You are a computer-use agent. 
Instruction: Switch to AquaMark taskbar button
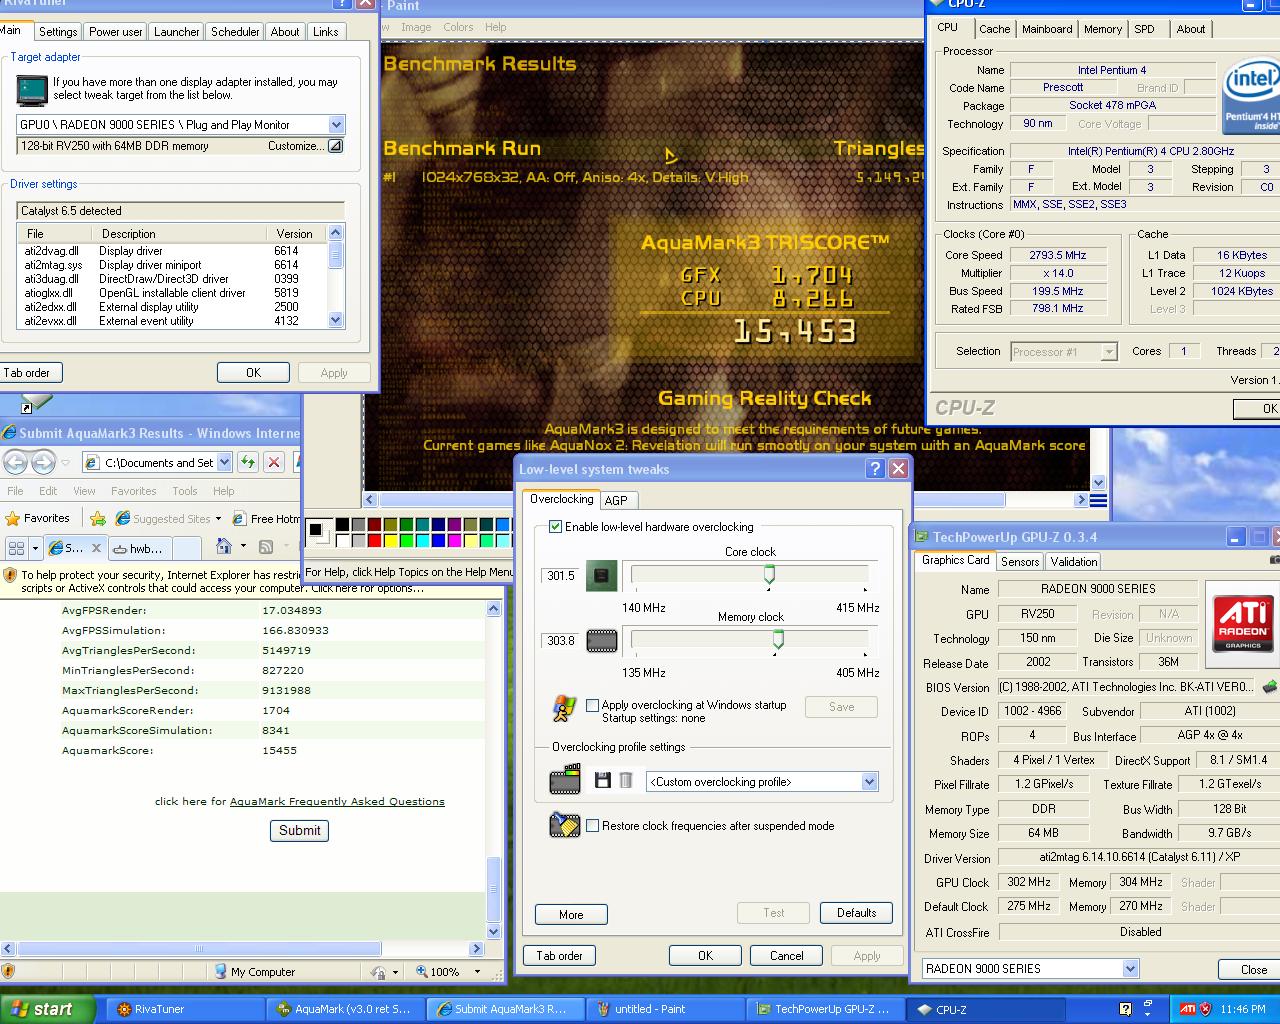345,1009
